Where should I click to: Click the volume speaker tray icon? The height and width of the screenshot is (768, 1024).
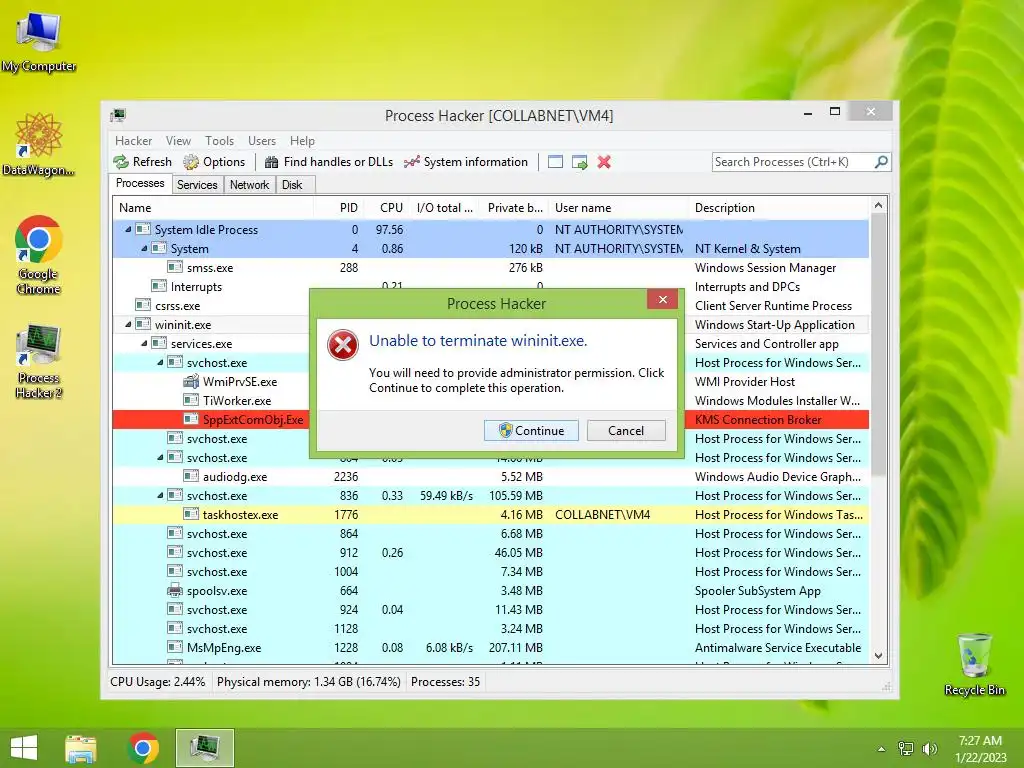click(x=929, y=748)
